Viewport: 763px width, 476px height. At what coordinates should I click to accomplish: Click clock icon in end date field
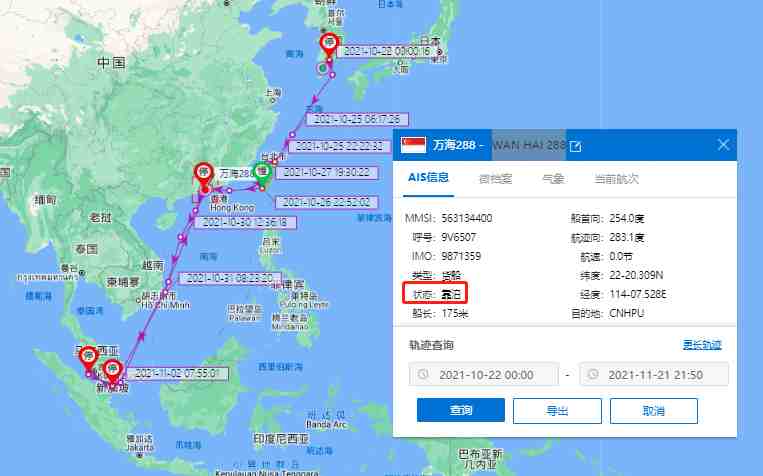[x=593, y=374]
